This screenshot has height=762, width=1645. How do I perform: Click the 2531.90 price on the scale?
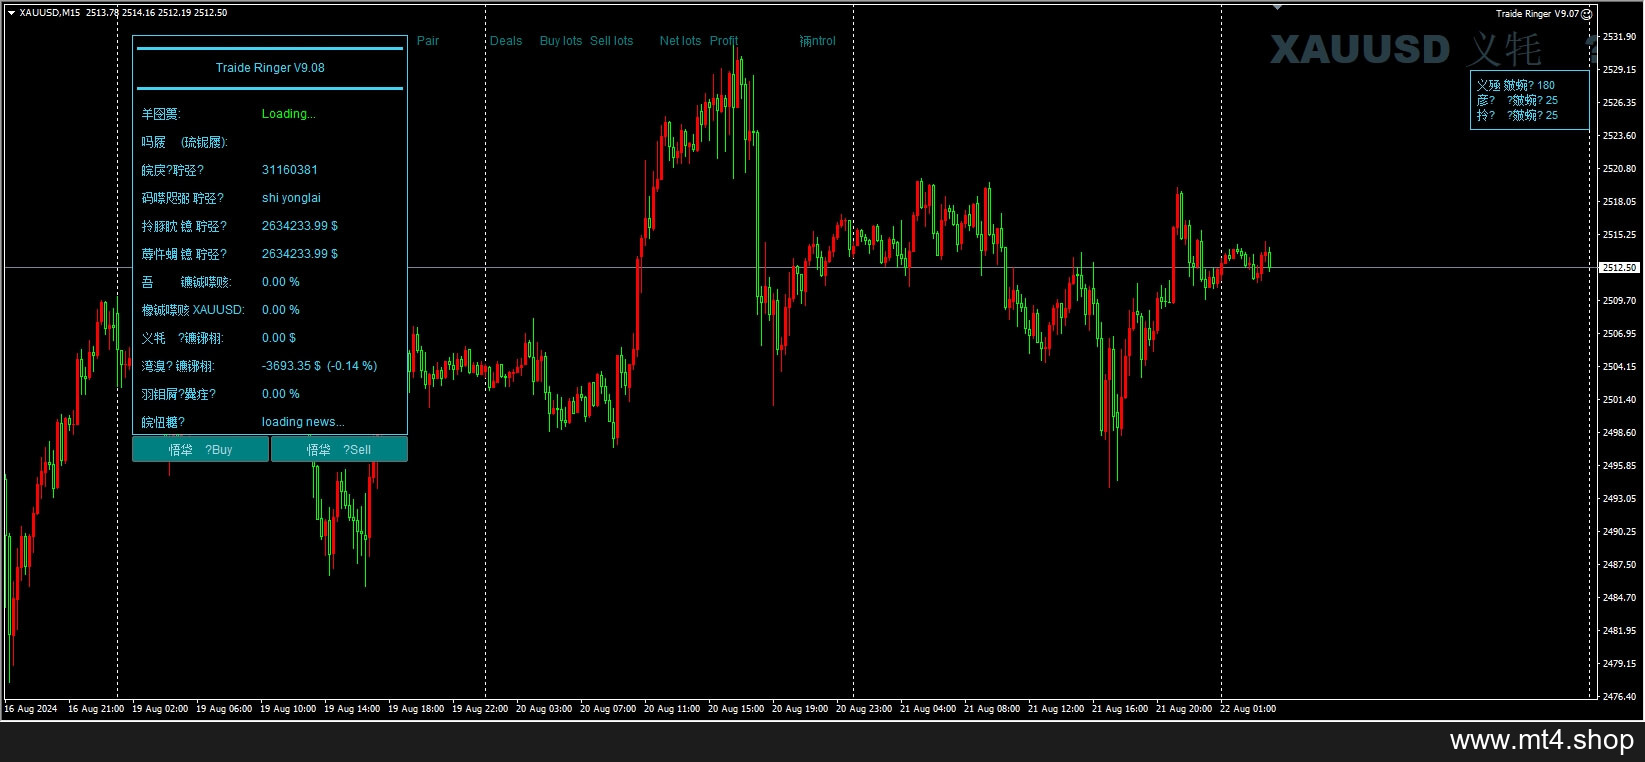1620,36
